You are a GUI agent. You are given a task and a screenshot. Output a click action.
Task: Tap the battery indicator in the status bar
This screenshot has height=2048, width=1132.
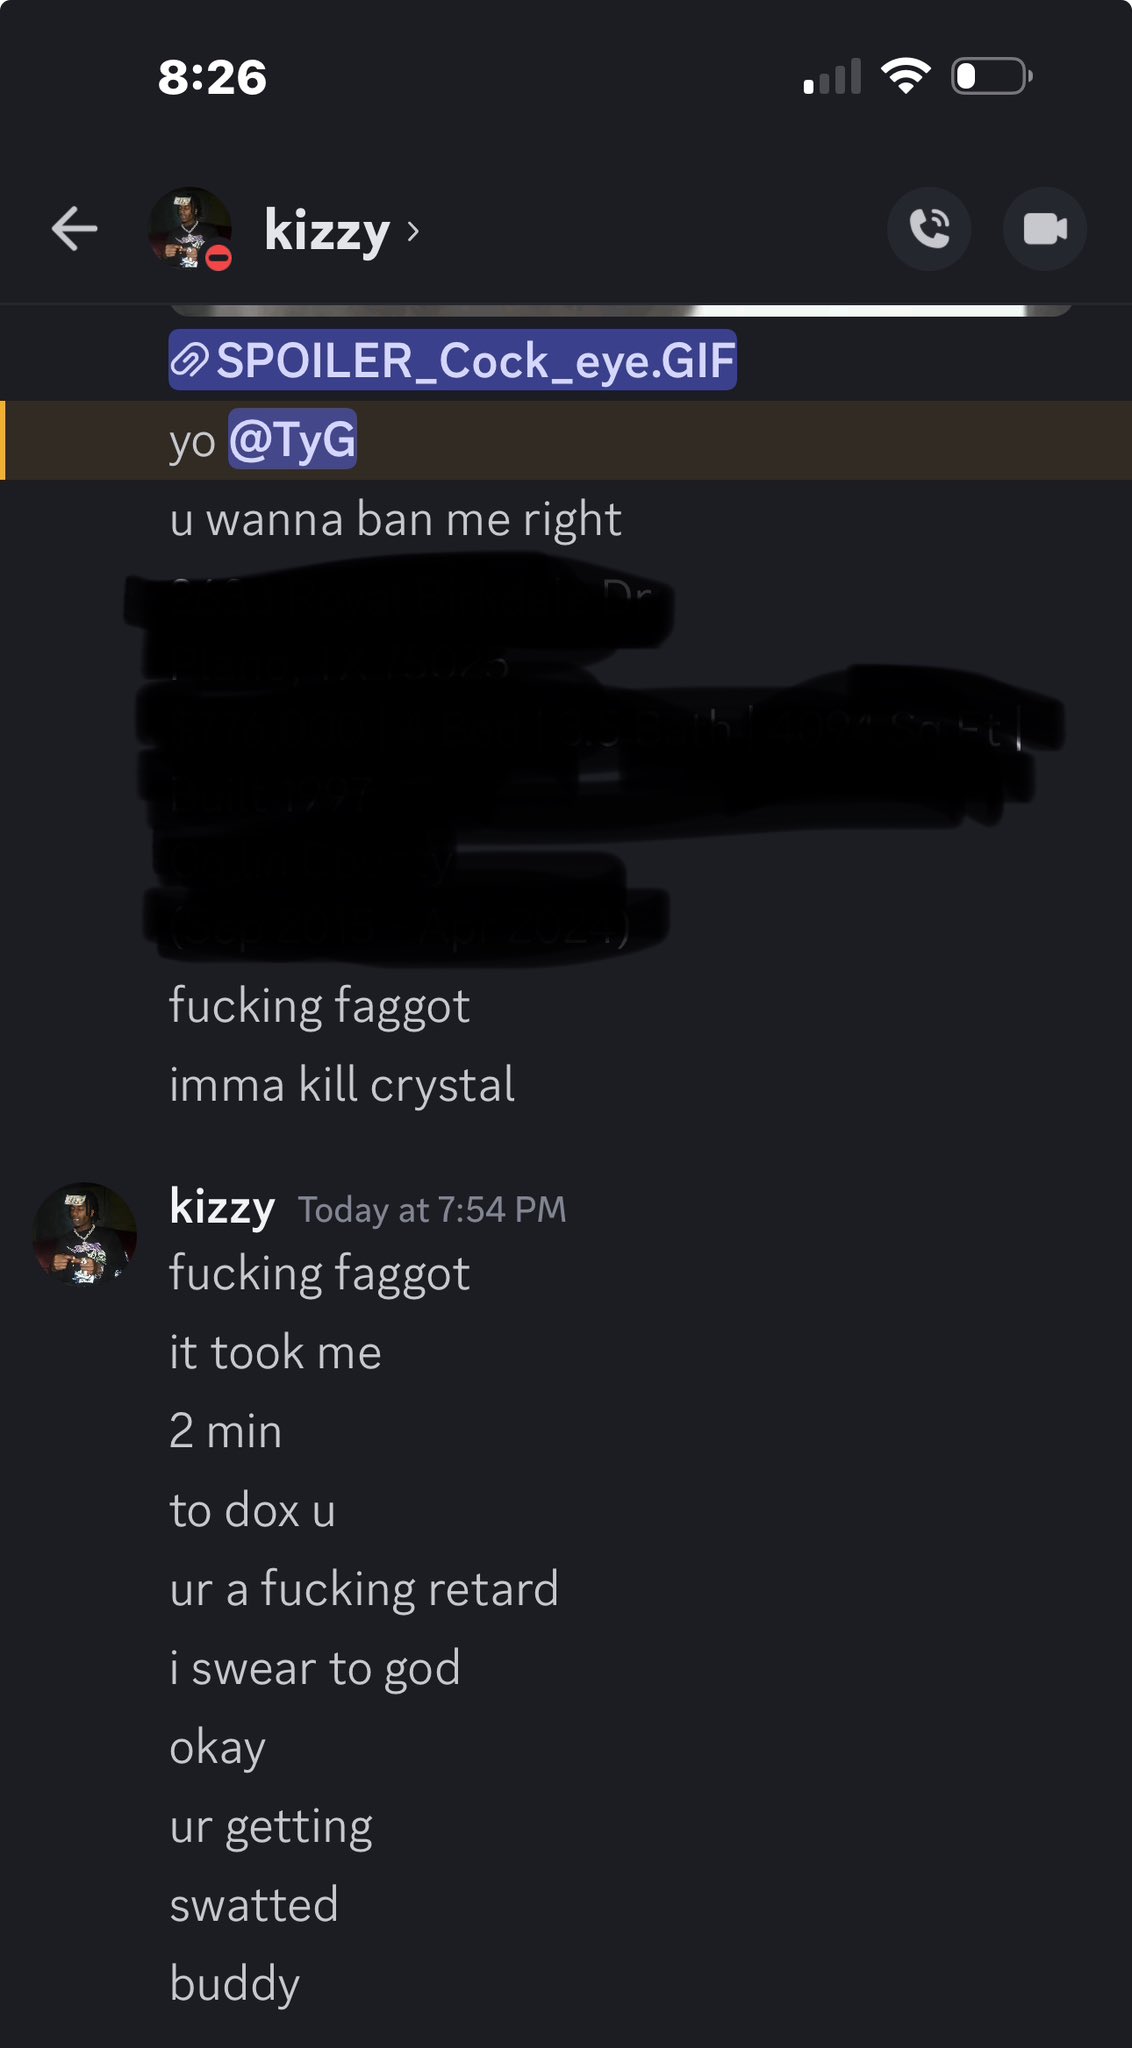click(992, 76)
